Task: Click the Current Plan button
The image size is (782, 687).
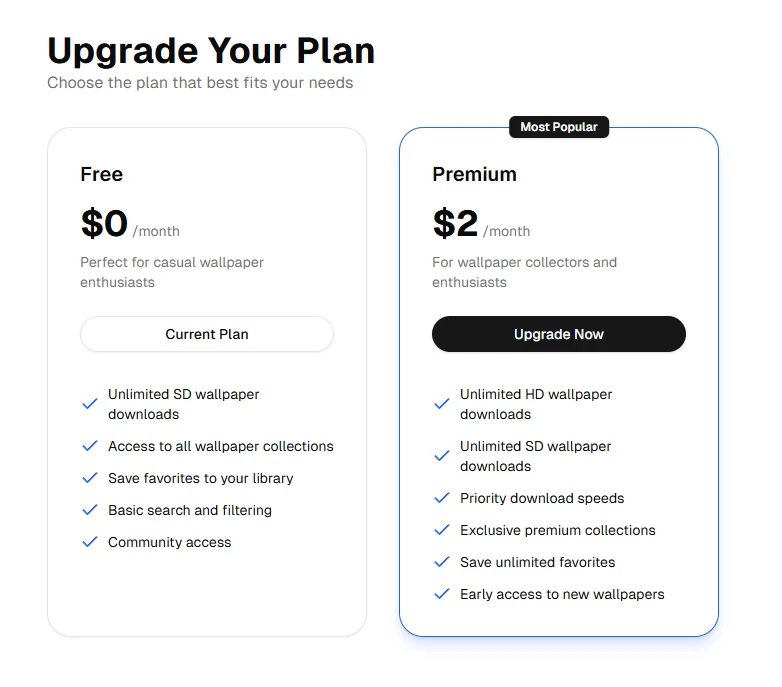Action: pyautogui.click(x=207, y=334)
